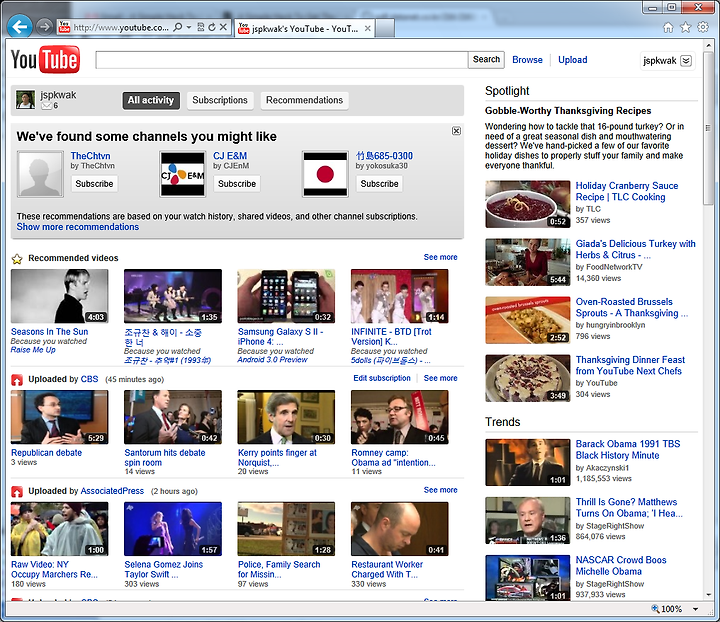The width and height of the screenshot is (720, 622).
Task: Click the YouTube logo
Action: coord(45,59)
